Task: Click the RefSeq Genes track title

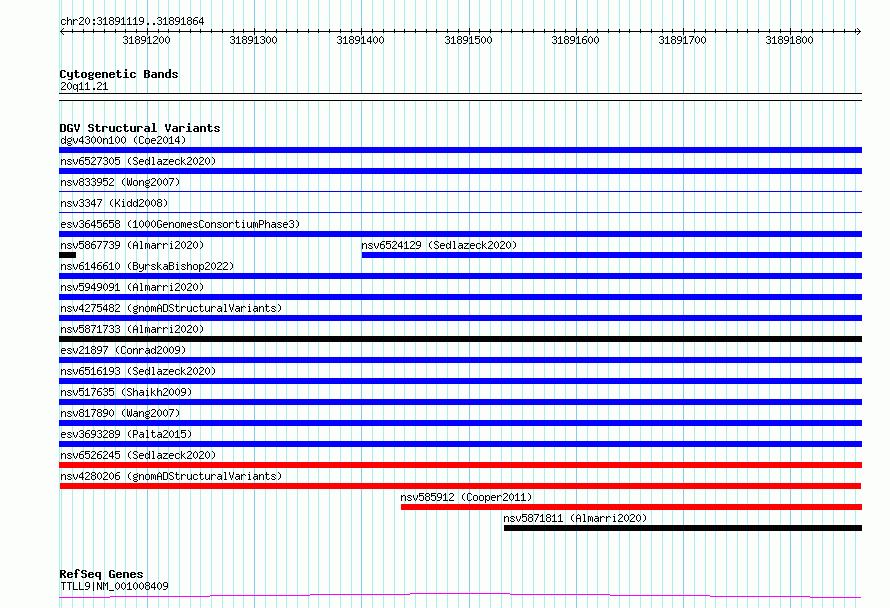Action: click(x=101, y=574)
